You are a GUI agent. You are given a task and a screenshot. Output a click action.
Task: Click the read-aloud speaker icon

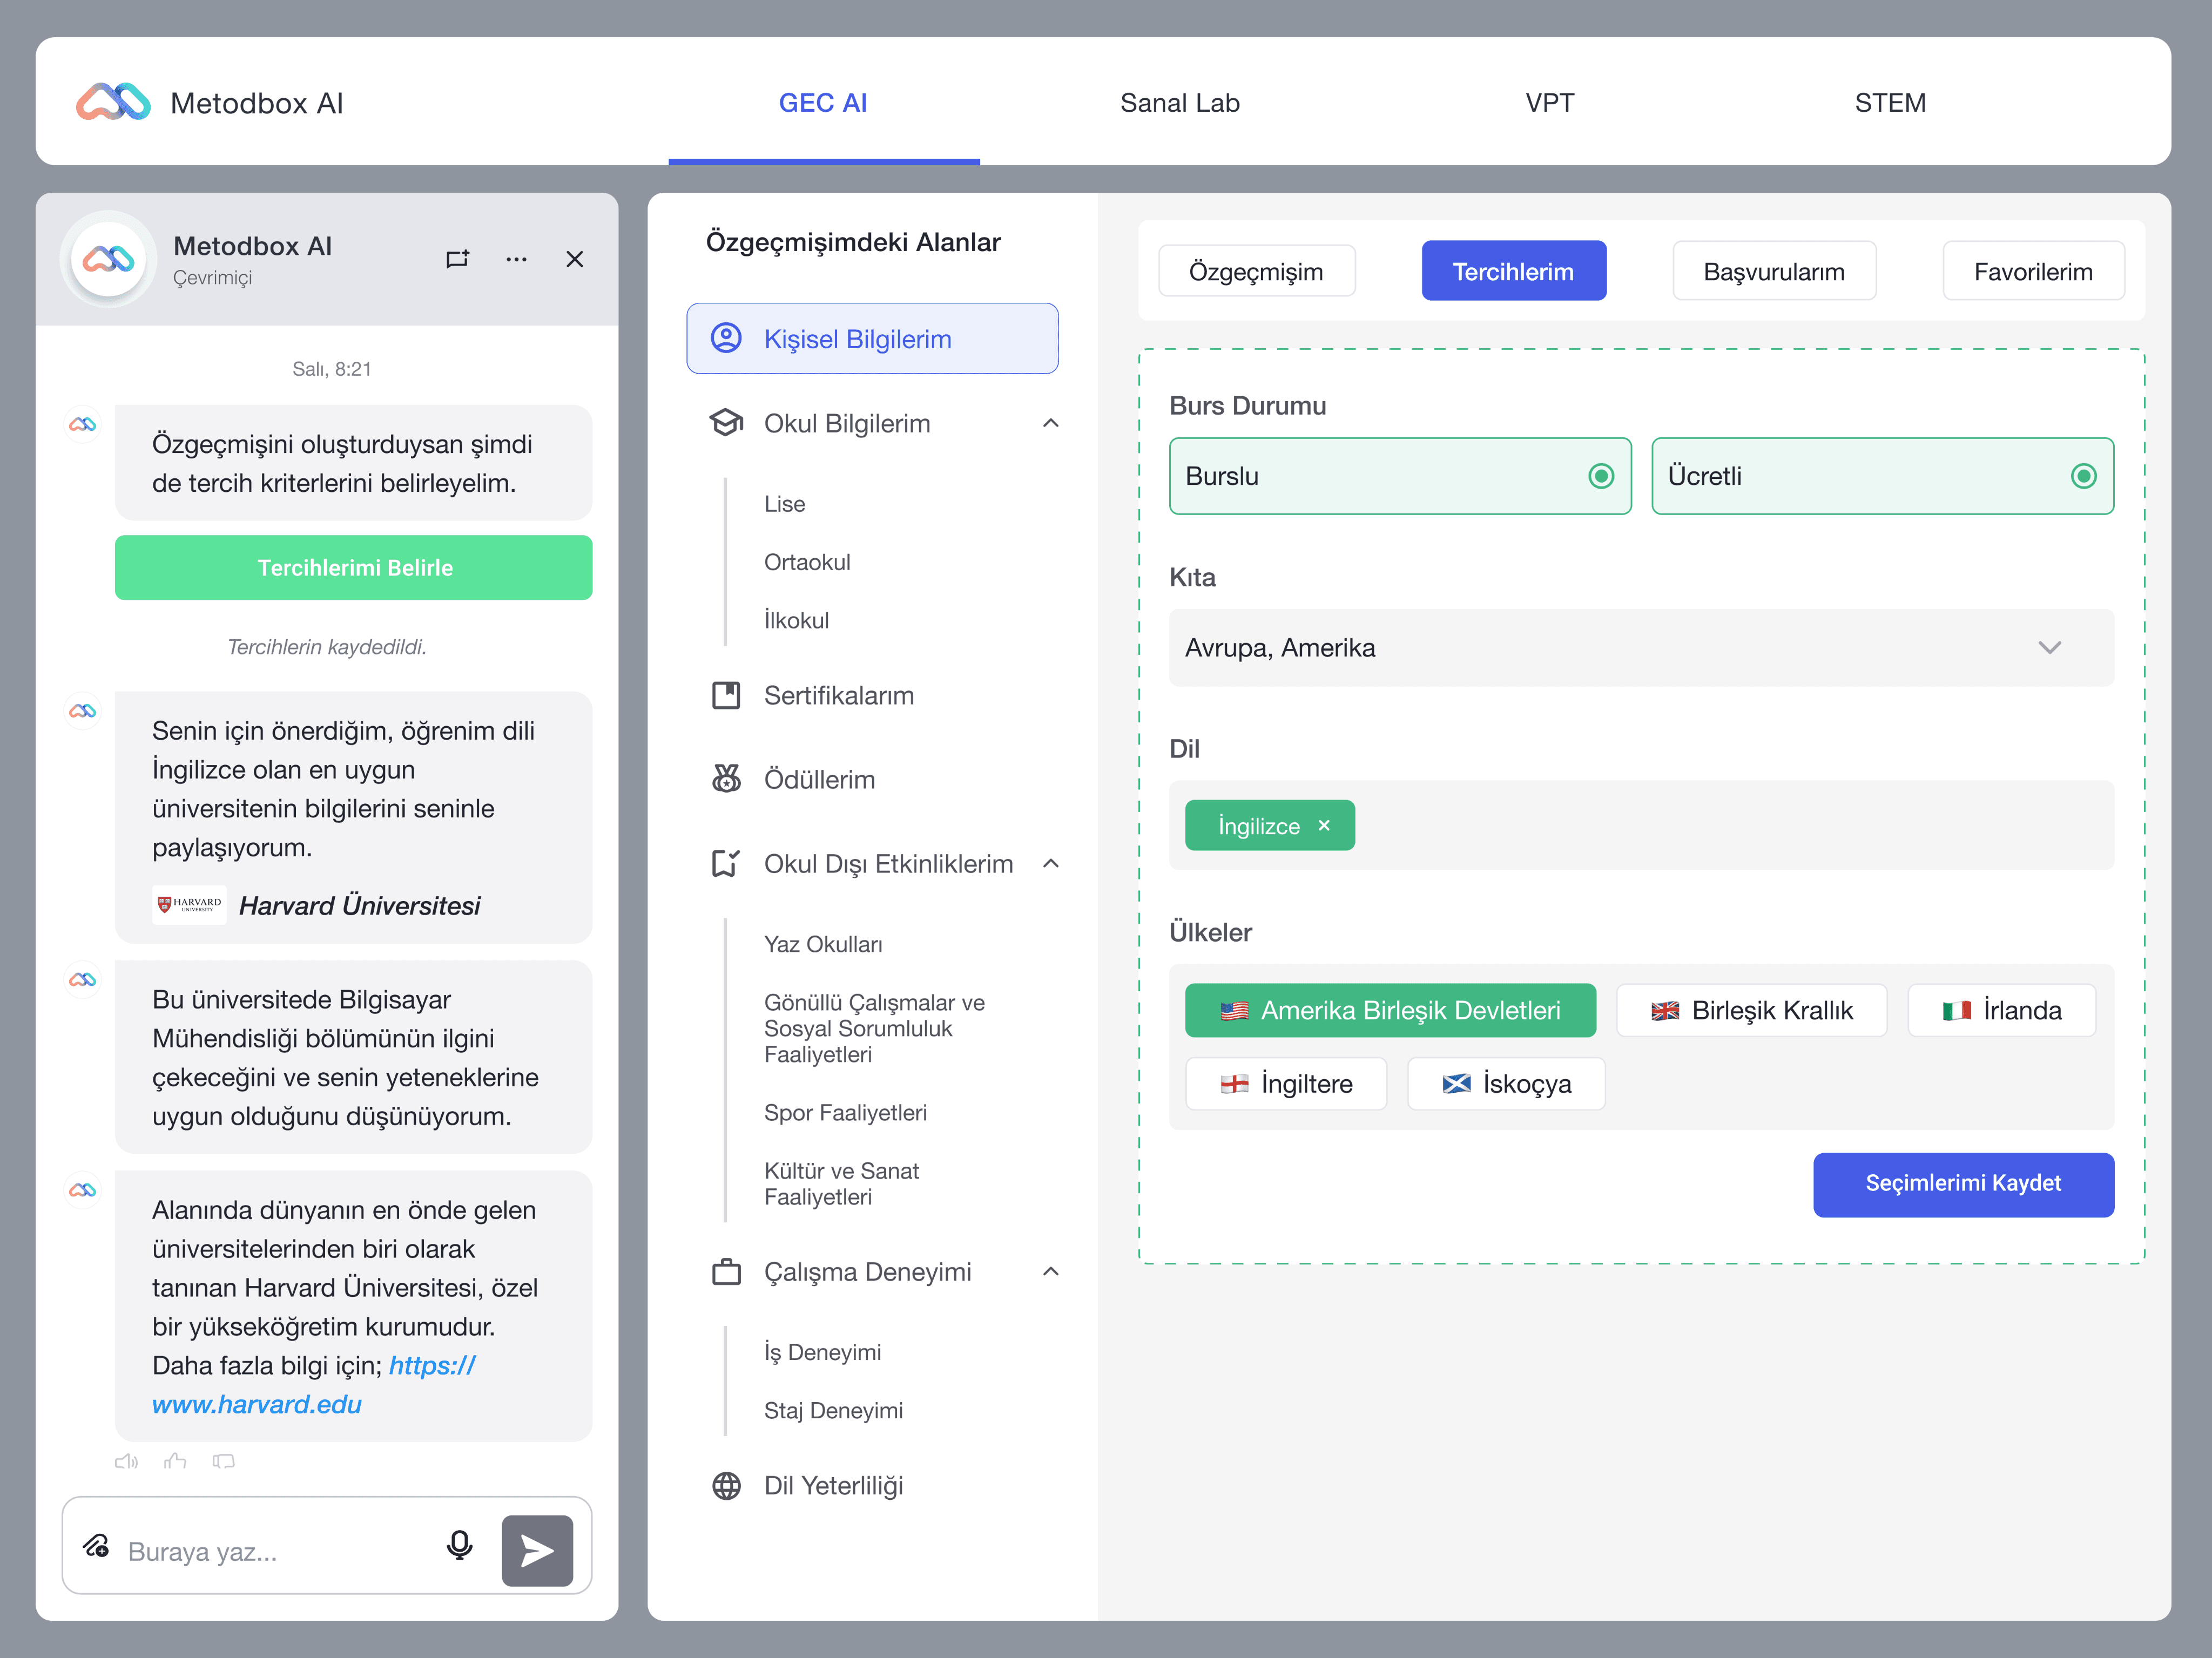tap(126, 1461)
